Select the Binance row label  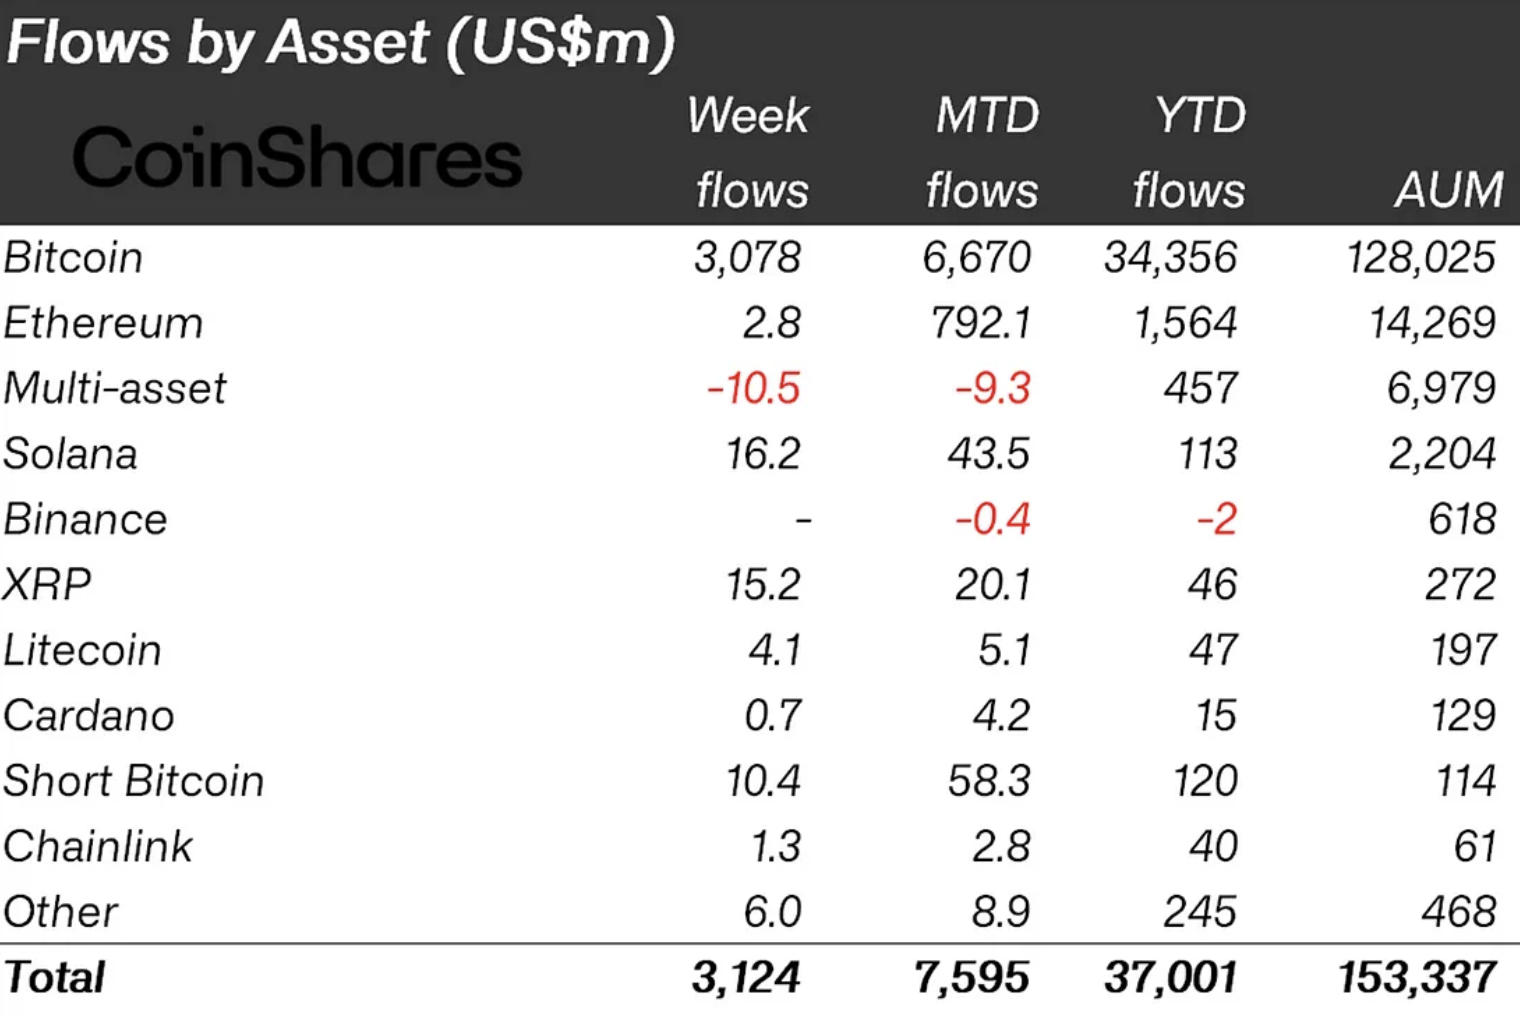(x=85, y=519)
